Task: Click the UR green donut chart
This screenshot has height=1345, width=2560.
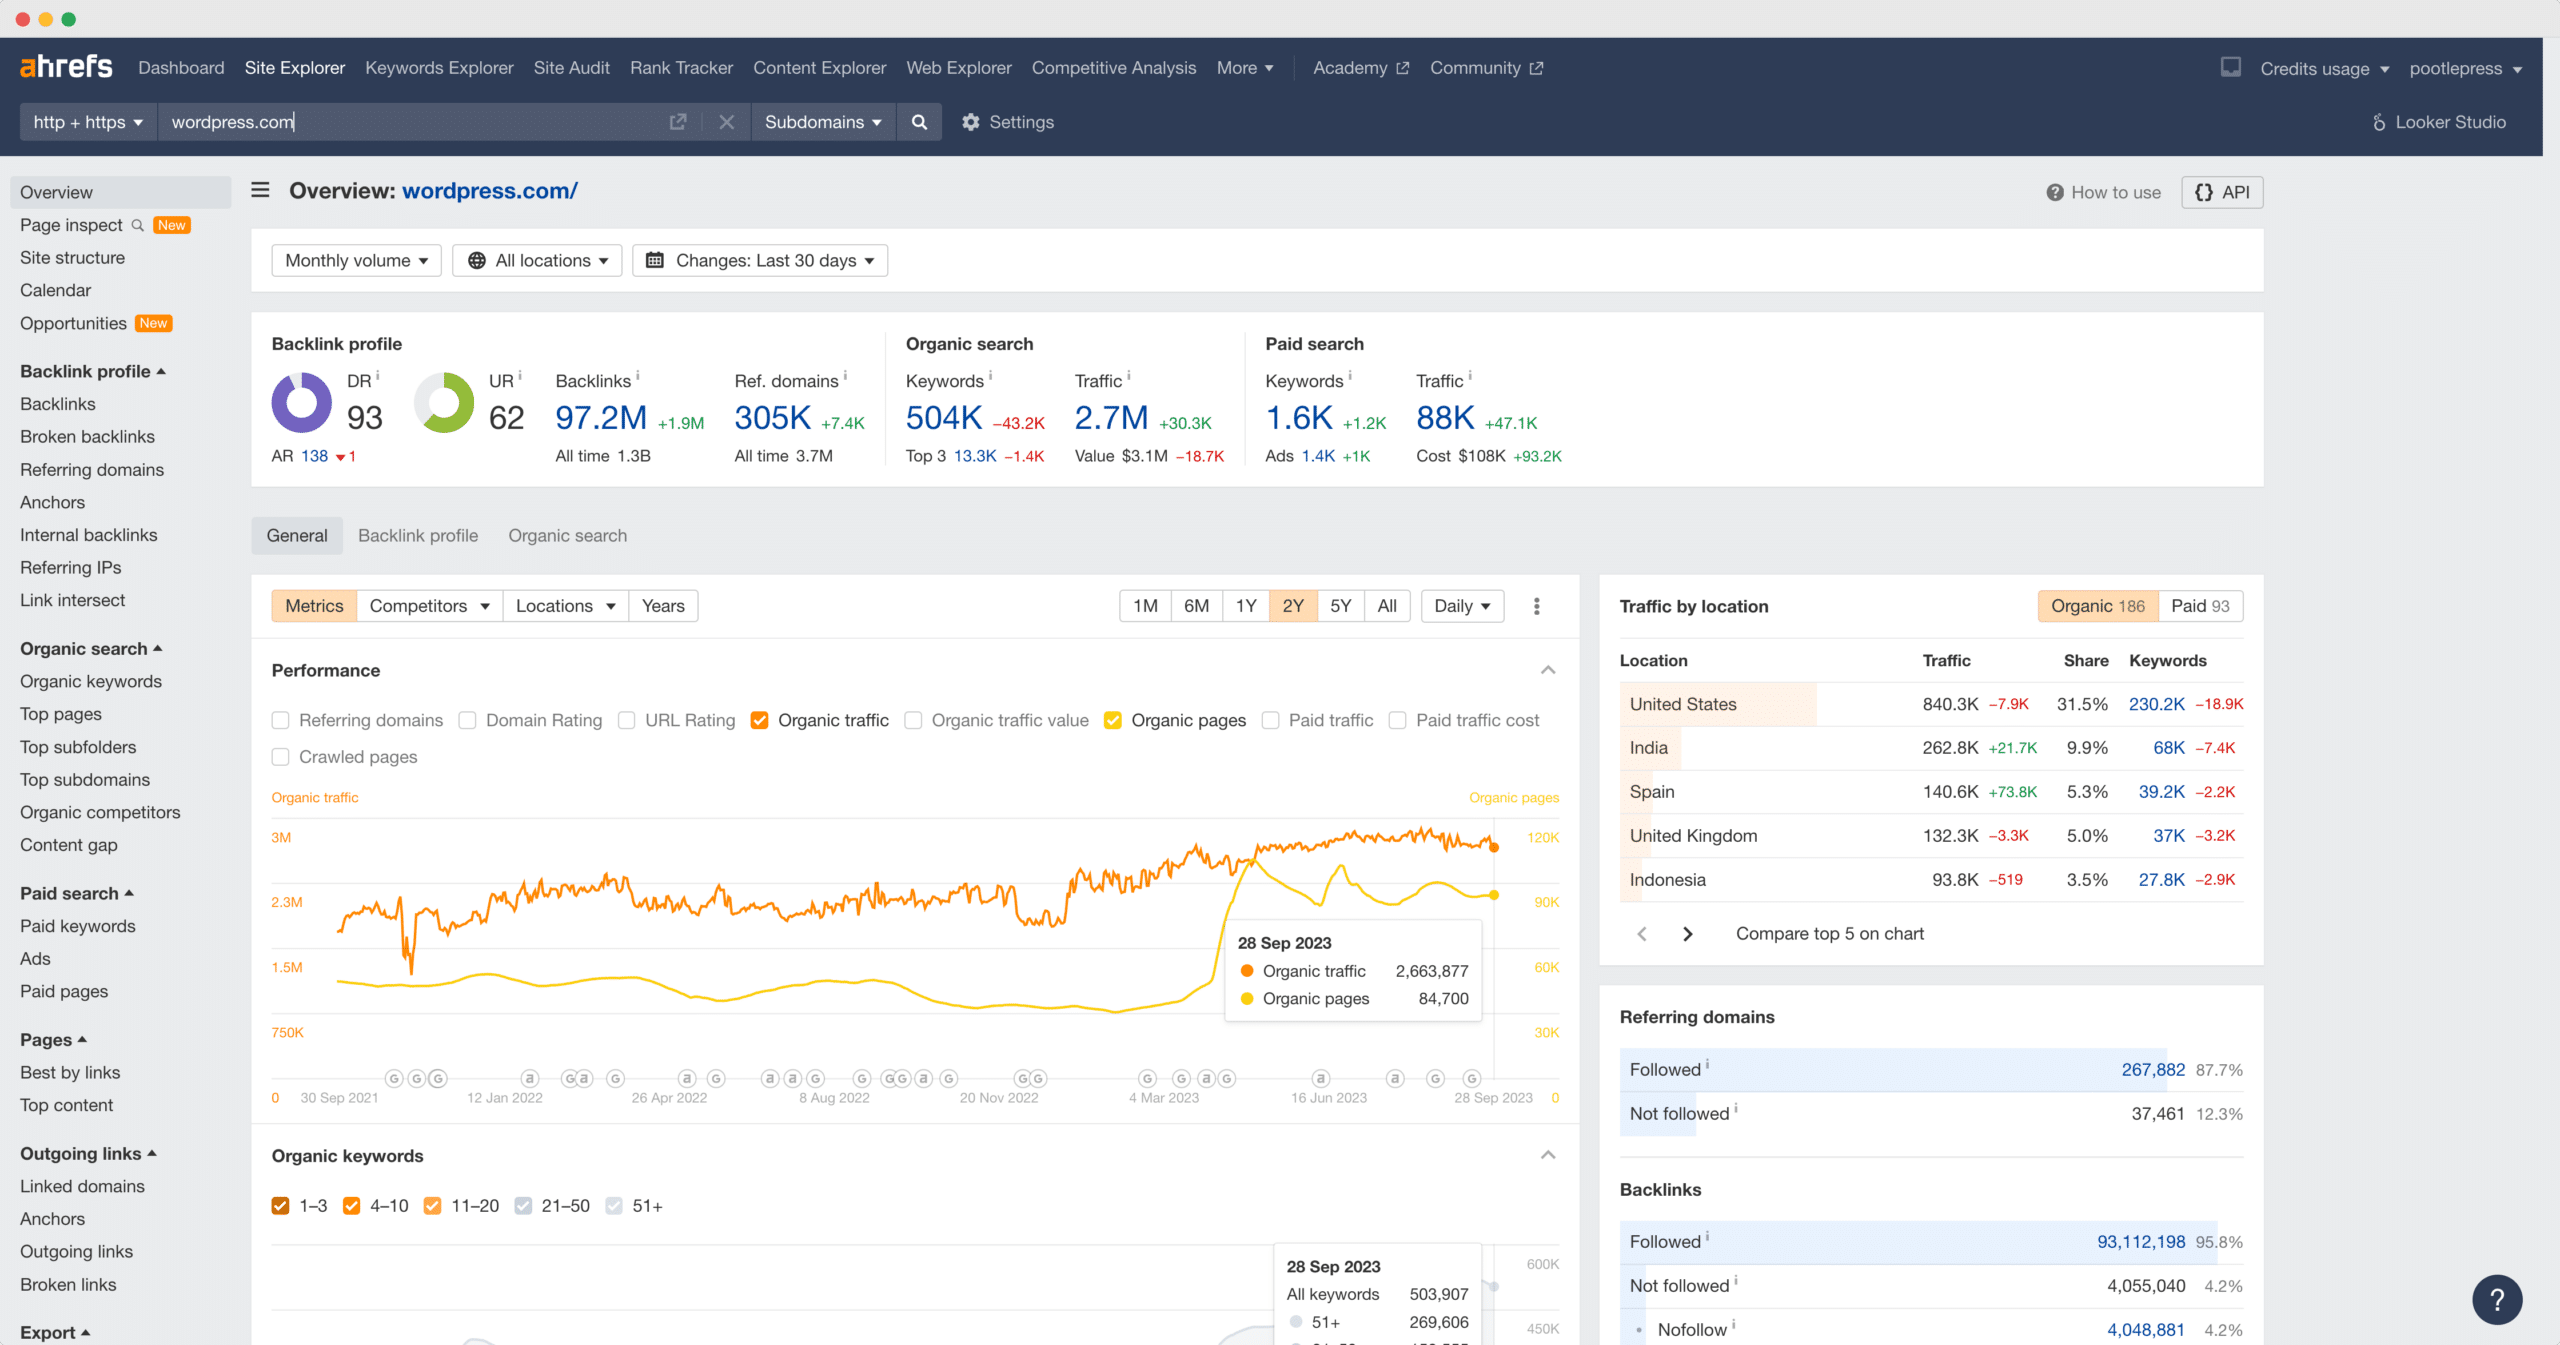Action: click(444, 402)
